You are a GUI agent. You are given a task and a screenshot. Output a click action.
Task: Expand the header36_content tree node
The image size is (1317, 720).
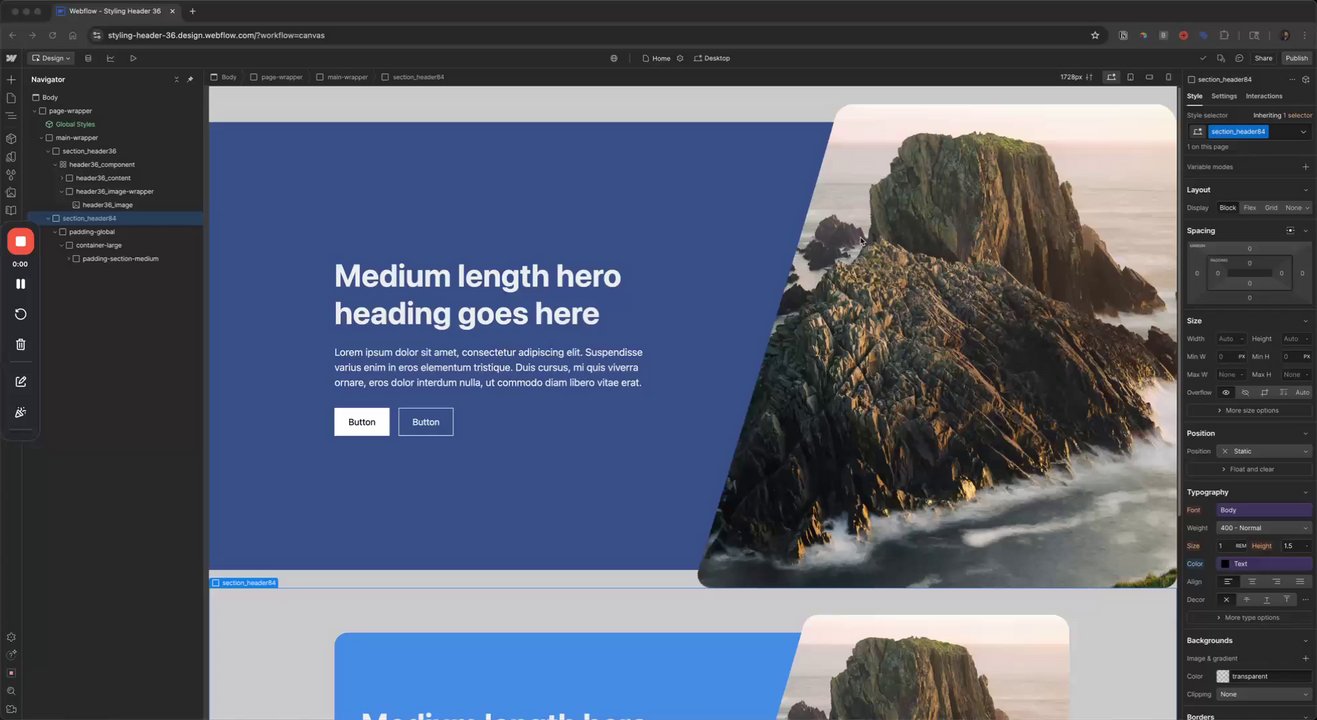(x=62, y=178)
